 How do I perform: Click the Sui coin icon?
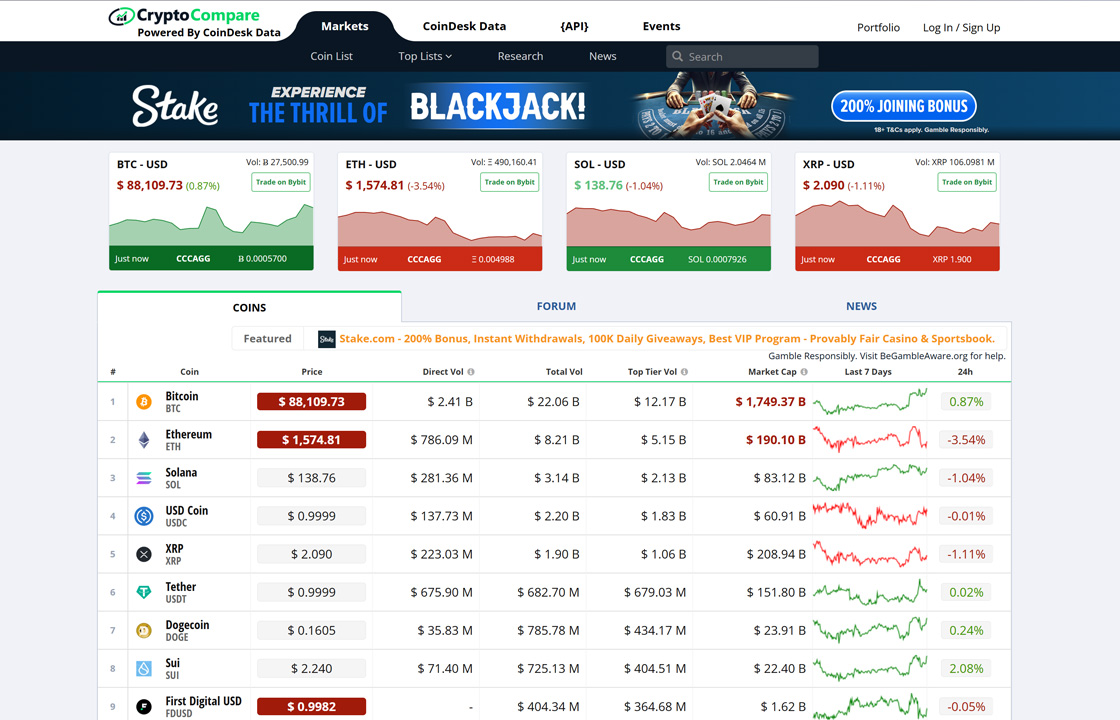click(x=144, y=669)
